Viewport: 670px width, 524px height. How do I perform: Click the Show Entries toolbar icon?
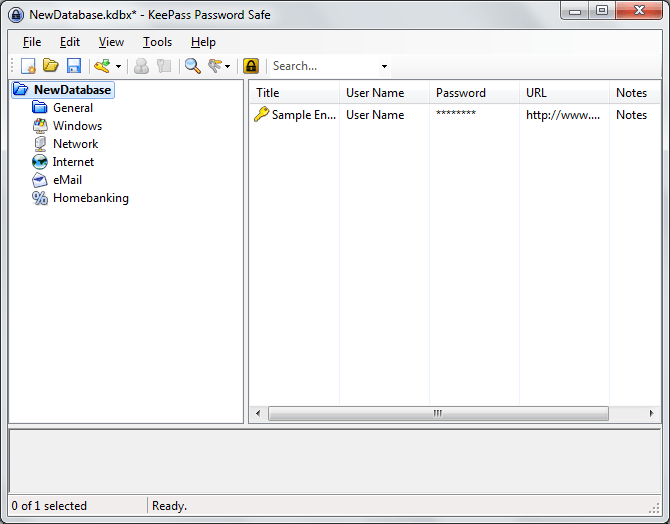pos(214,66)
